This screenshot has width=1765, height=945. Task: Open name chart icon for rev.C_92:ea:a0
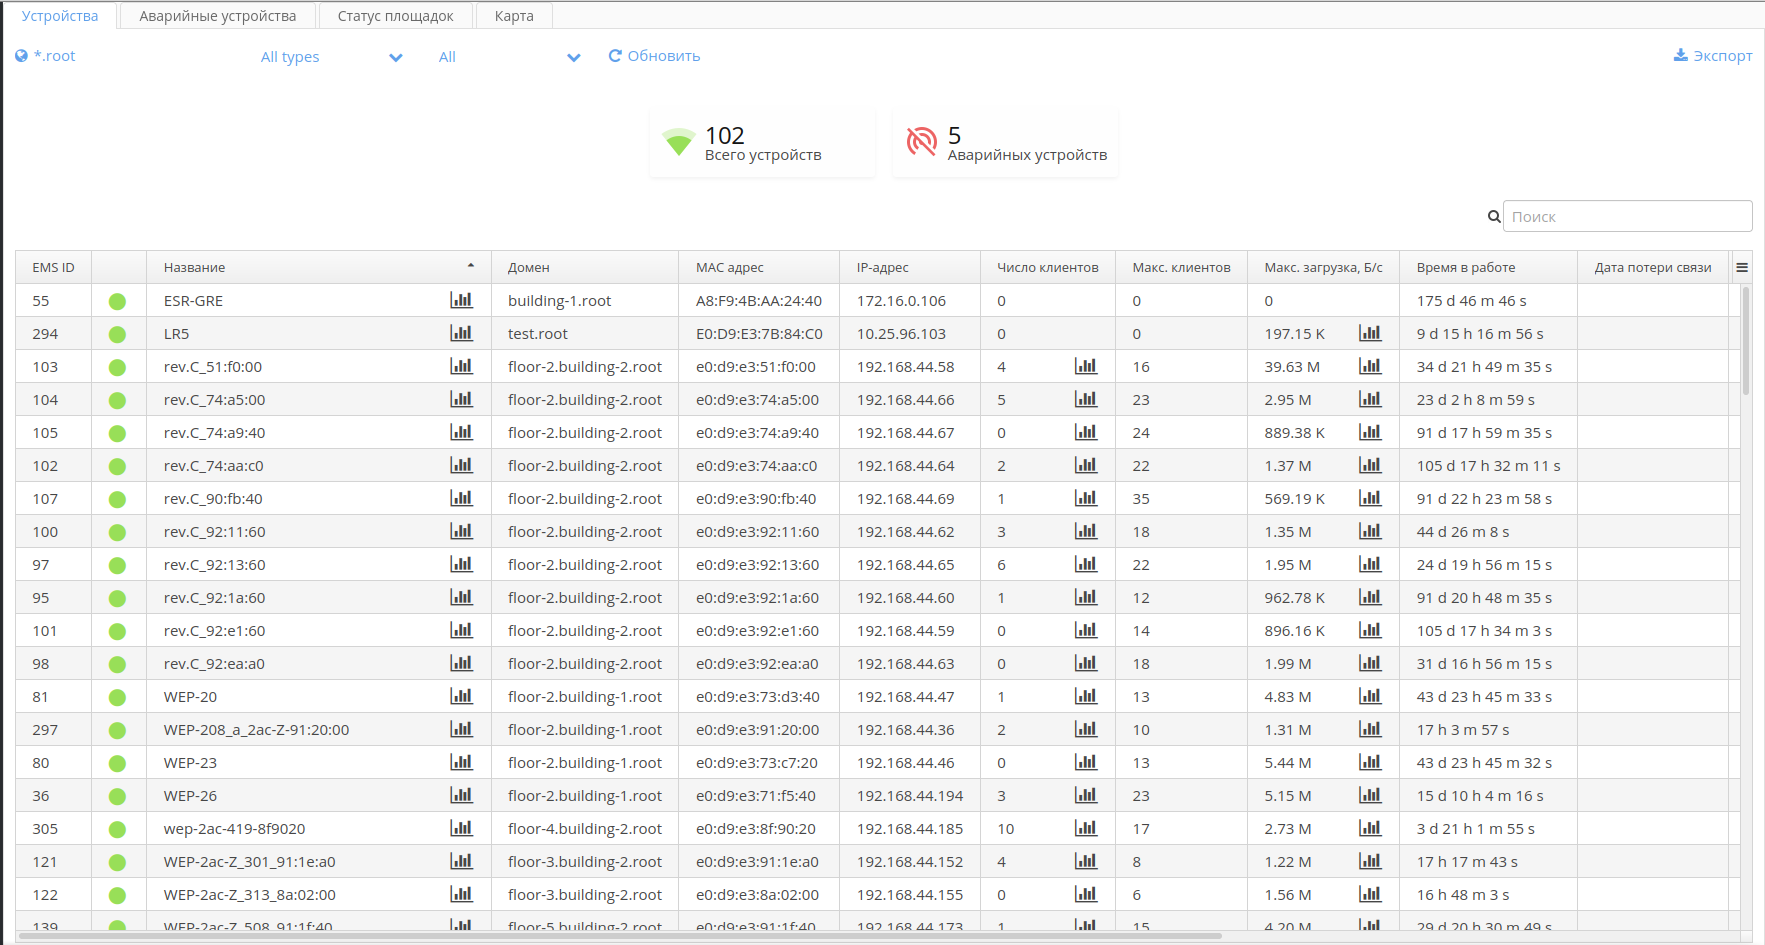pyautogui.click(x=461, y=663)
